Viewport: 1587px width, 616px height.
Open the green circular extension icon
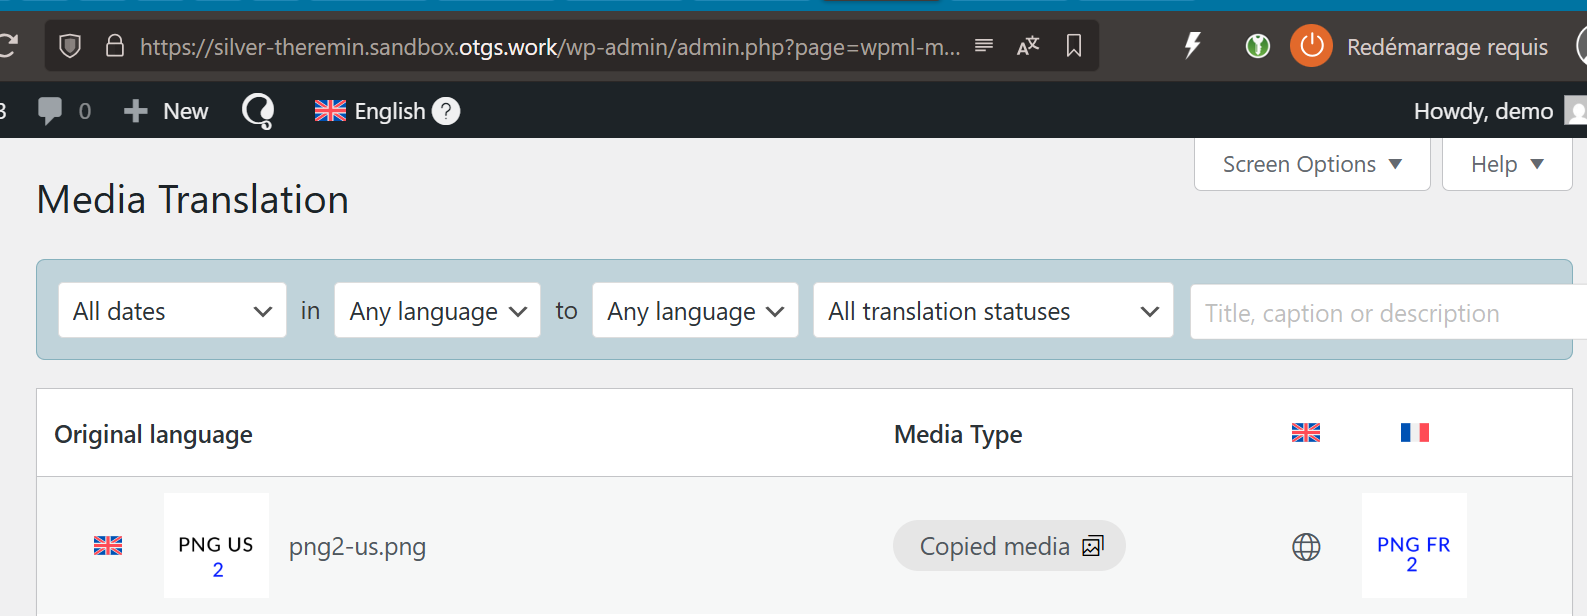(1258, 46)
